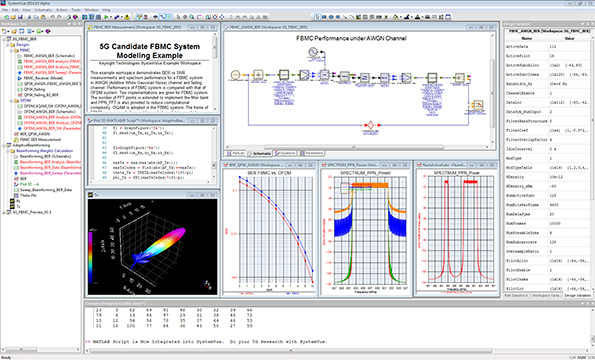Click the ModType row in Design Variables
This screenshot has height=360, width=595.
point(547,158)
